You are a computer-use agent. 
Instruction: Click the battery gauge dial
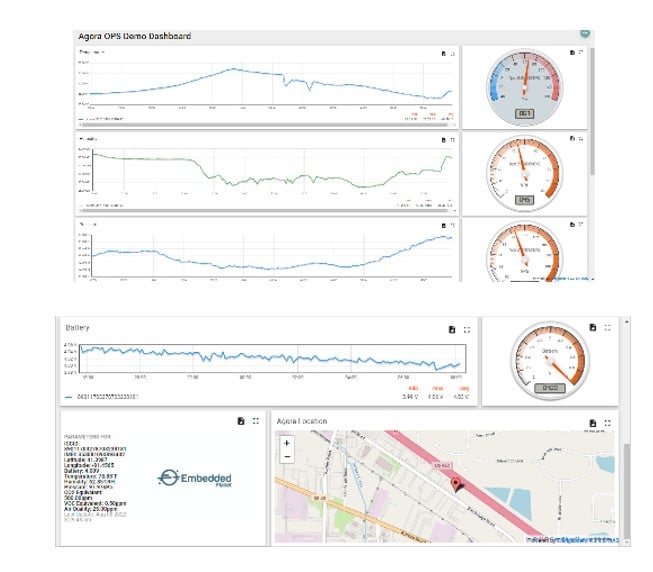click(x=550, y=361)
